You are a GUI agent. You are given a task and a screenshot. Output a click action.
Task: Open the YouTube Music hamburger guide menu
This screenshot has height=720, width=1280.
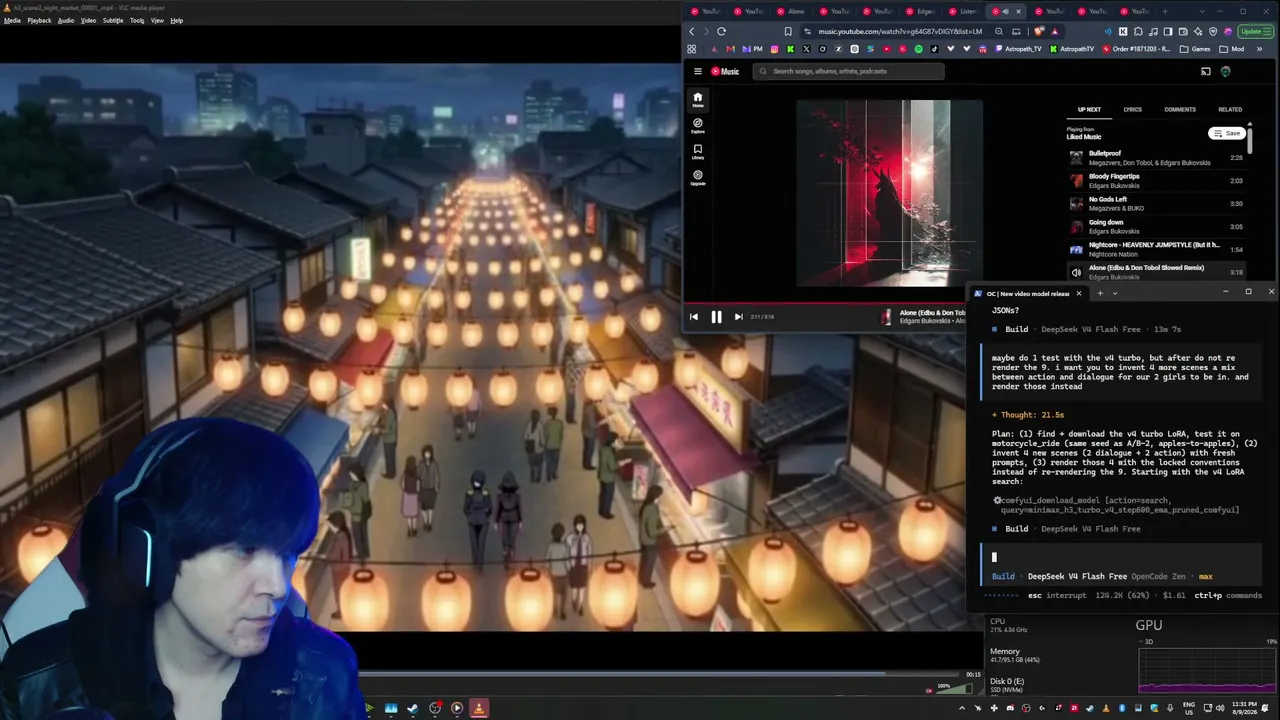click(x=698, y=71)
